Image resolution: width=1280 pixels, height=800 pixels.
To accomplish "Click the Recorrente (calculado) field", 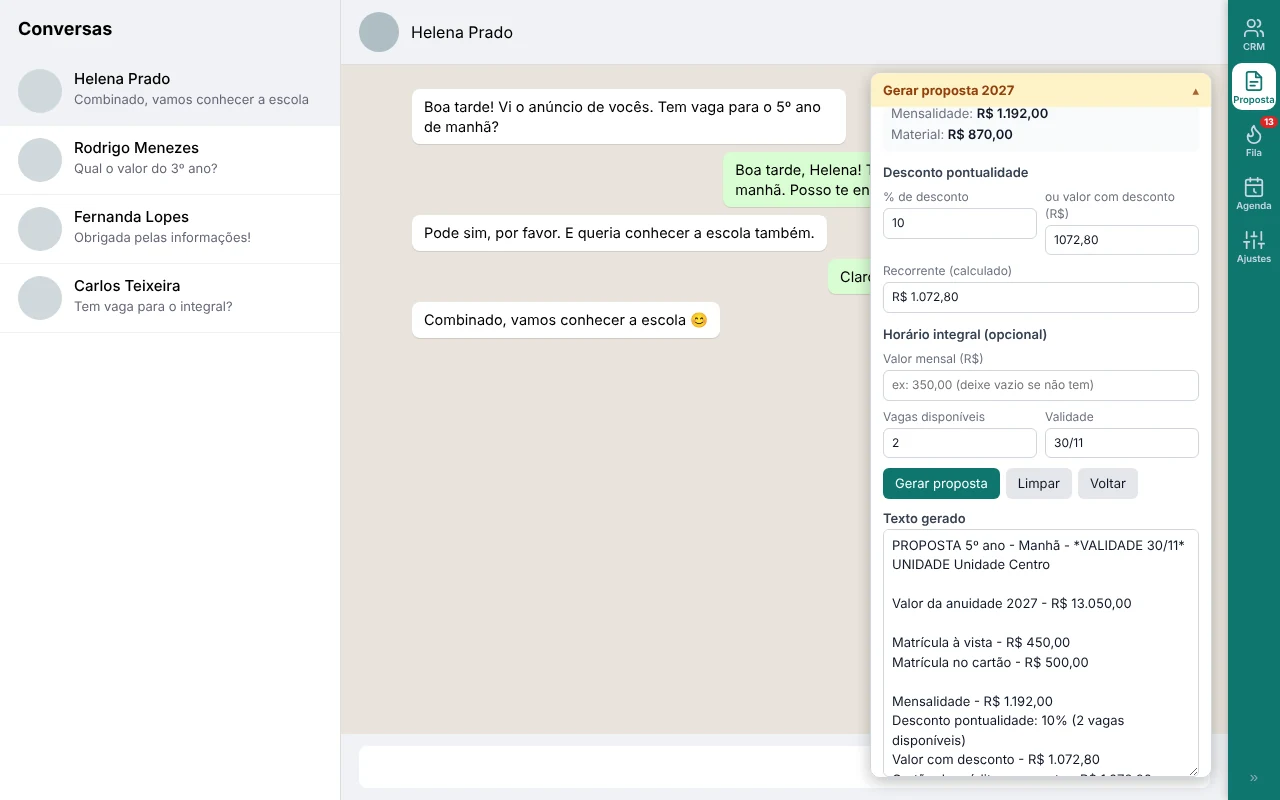I will click(x=1041, y=297).
